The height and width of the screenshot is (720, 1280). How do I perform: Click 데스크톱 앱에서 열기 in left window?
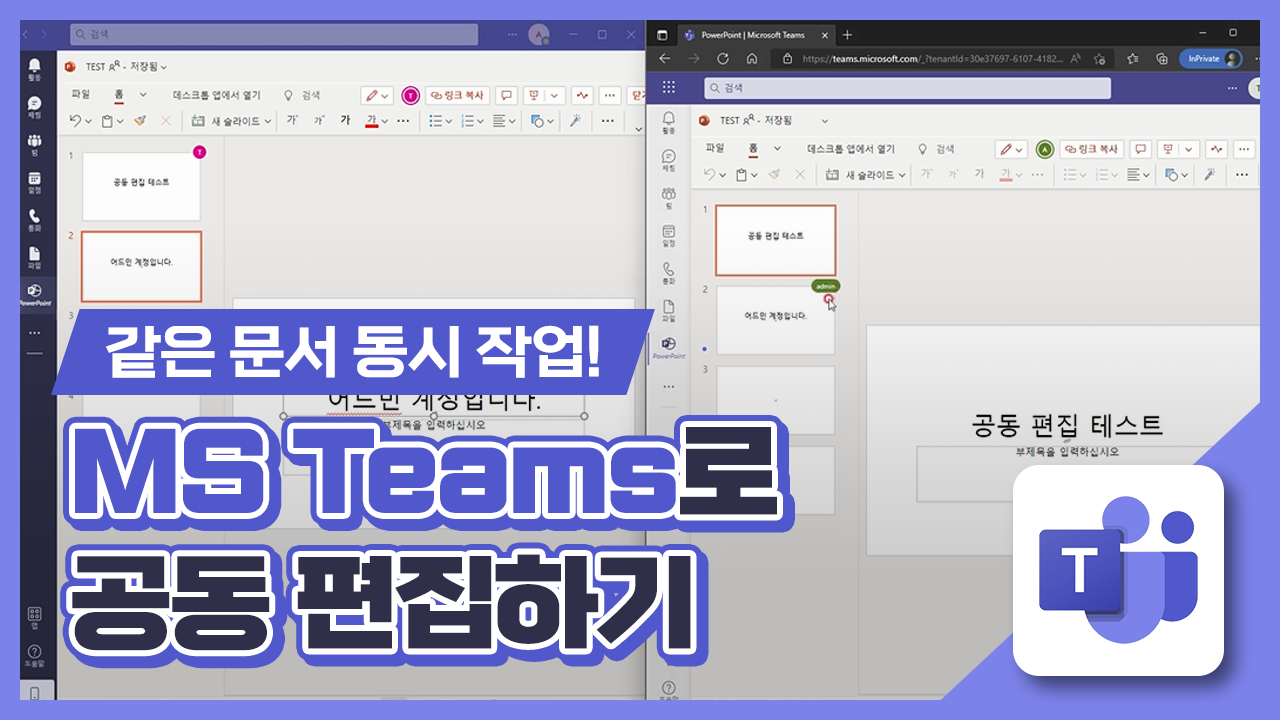217,95
